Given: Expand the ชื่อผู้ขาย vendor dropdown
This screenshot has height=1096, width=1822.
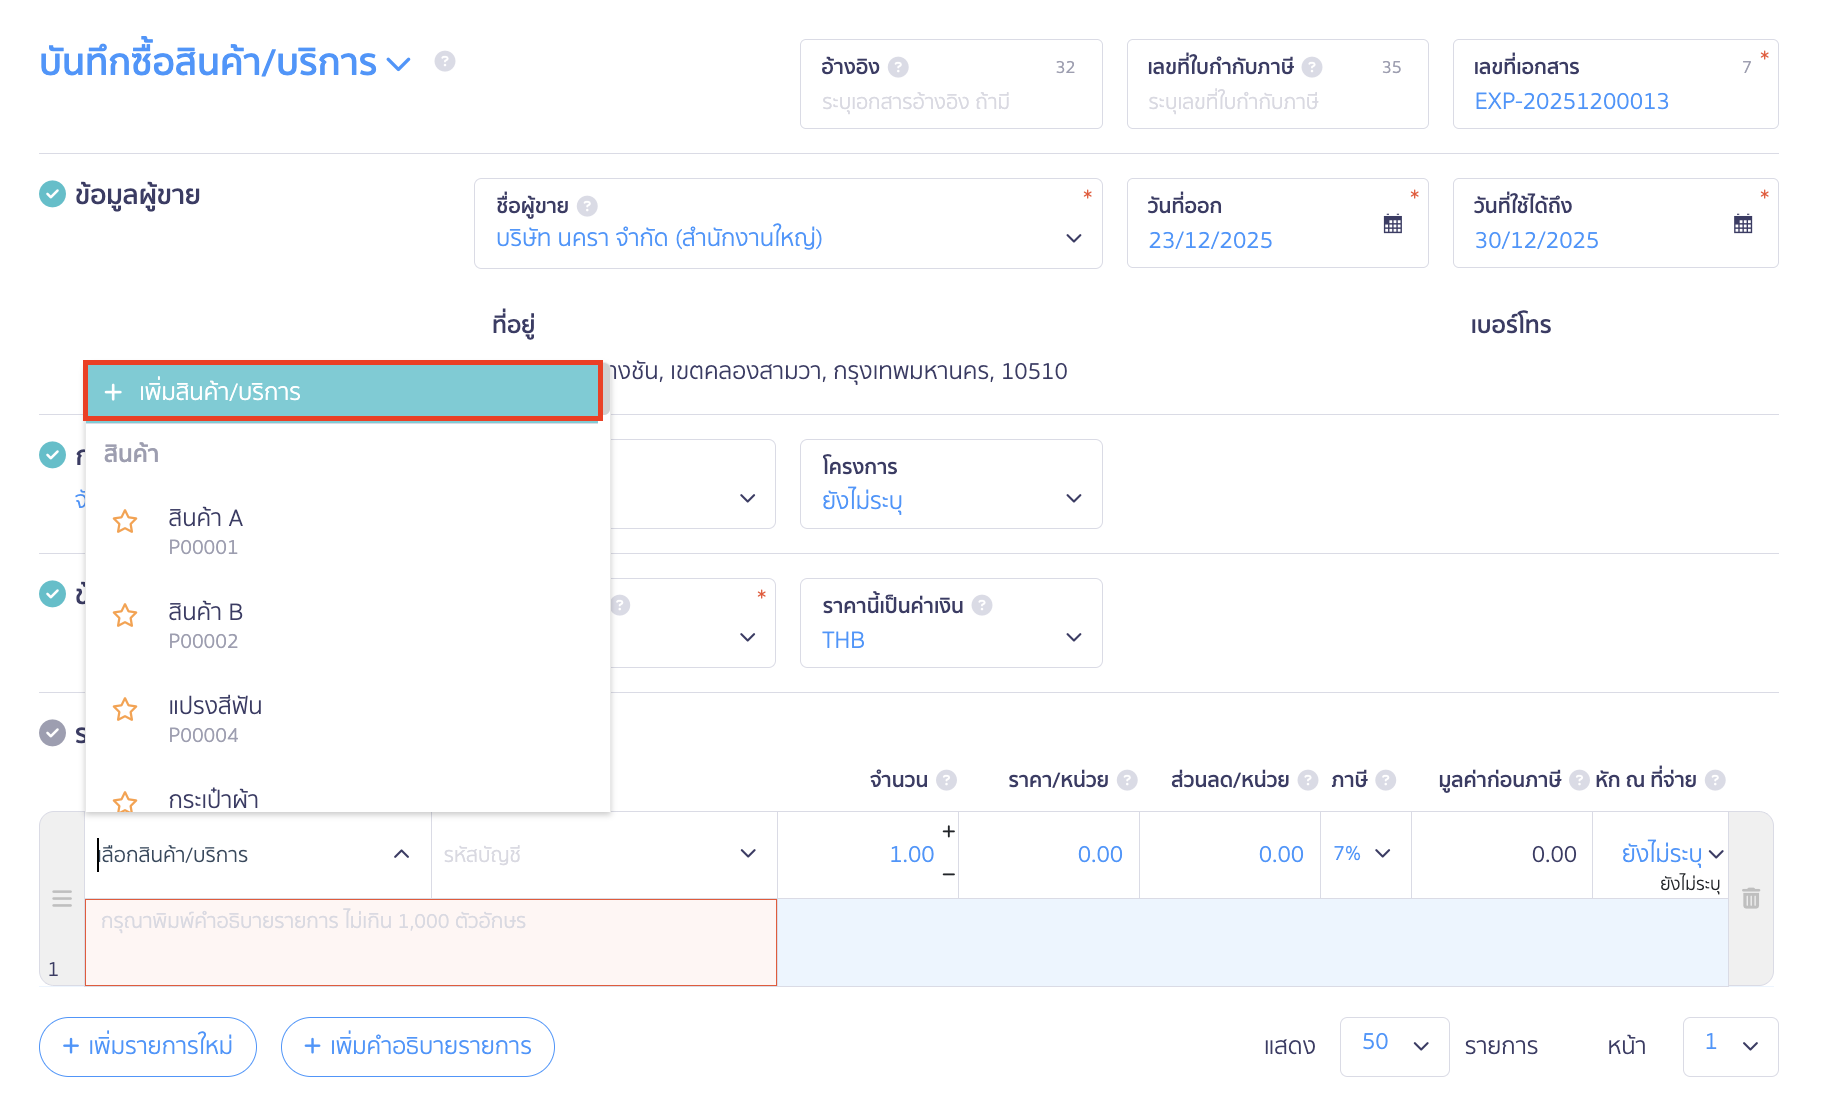Looking at the screenshot, I should coord(1073,238).
